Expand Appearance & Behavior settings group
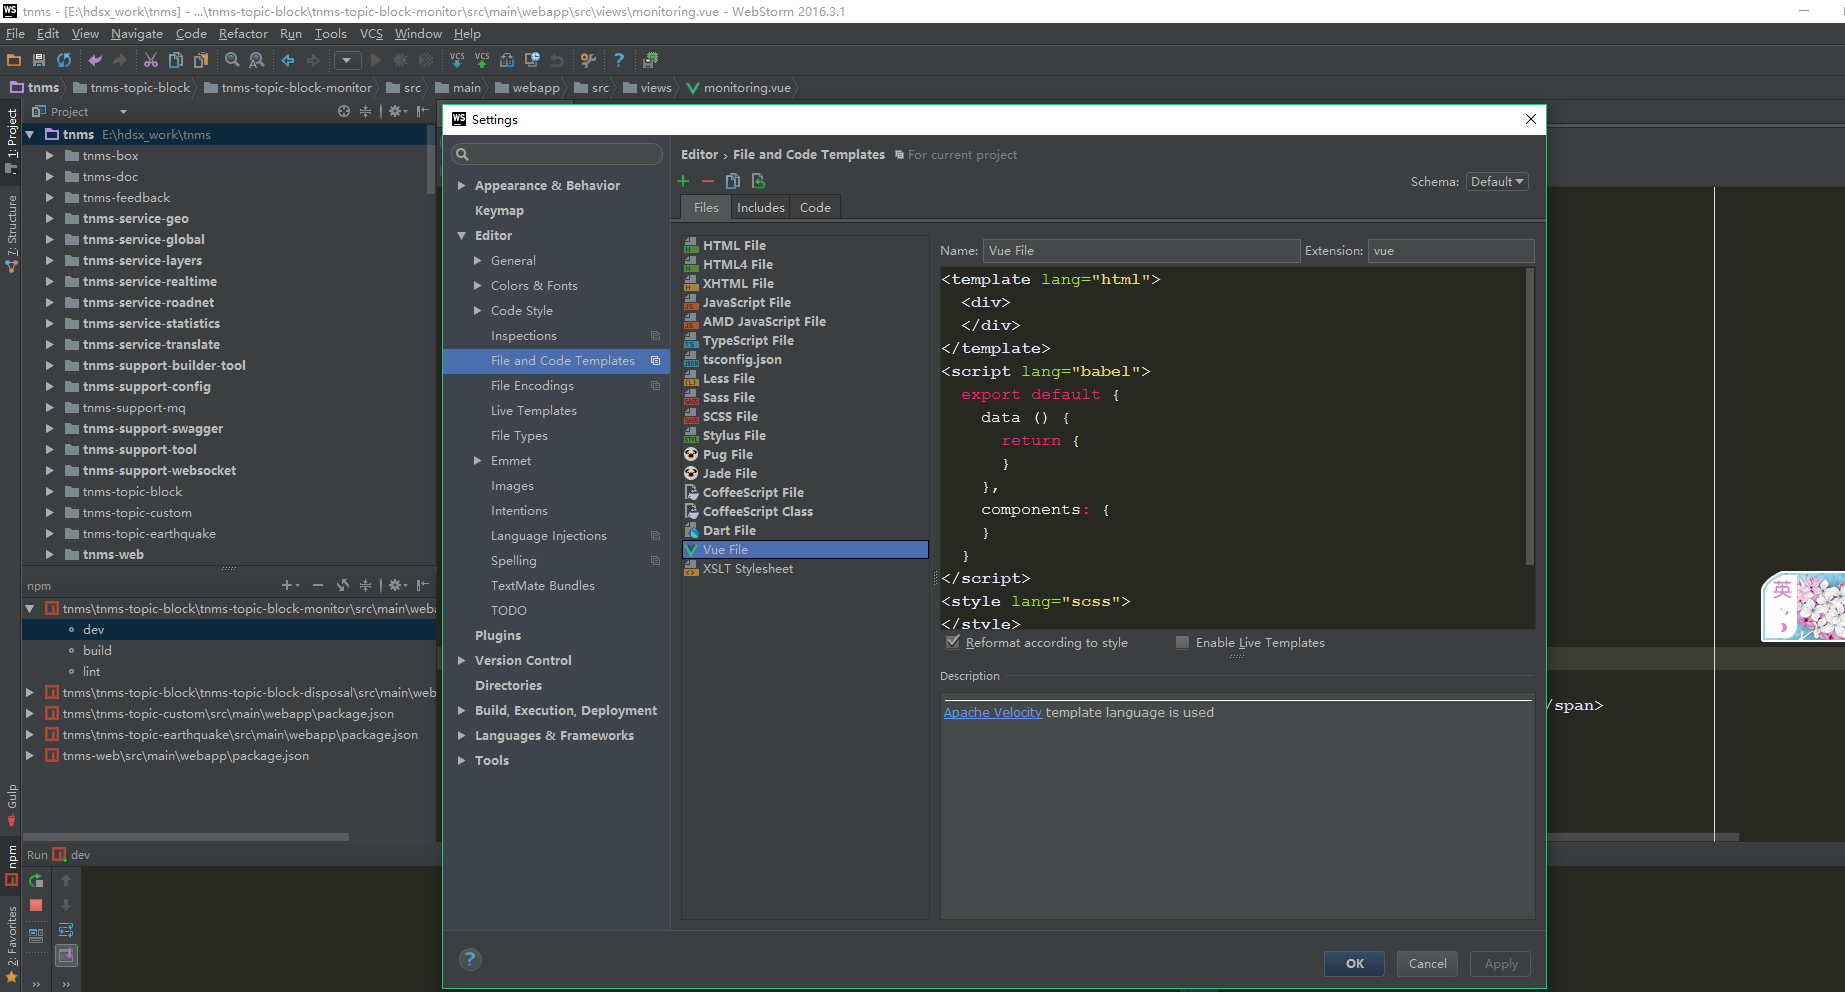 (462, 186)
